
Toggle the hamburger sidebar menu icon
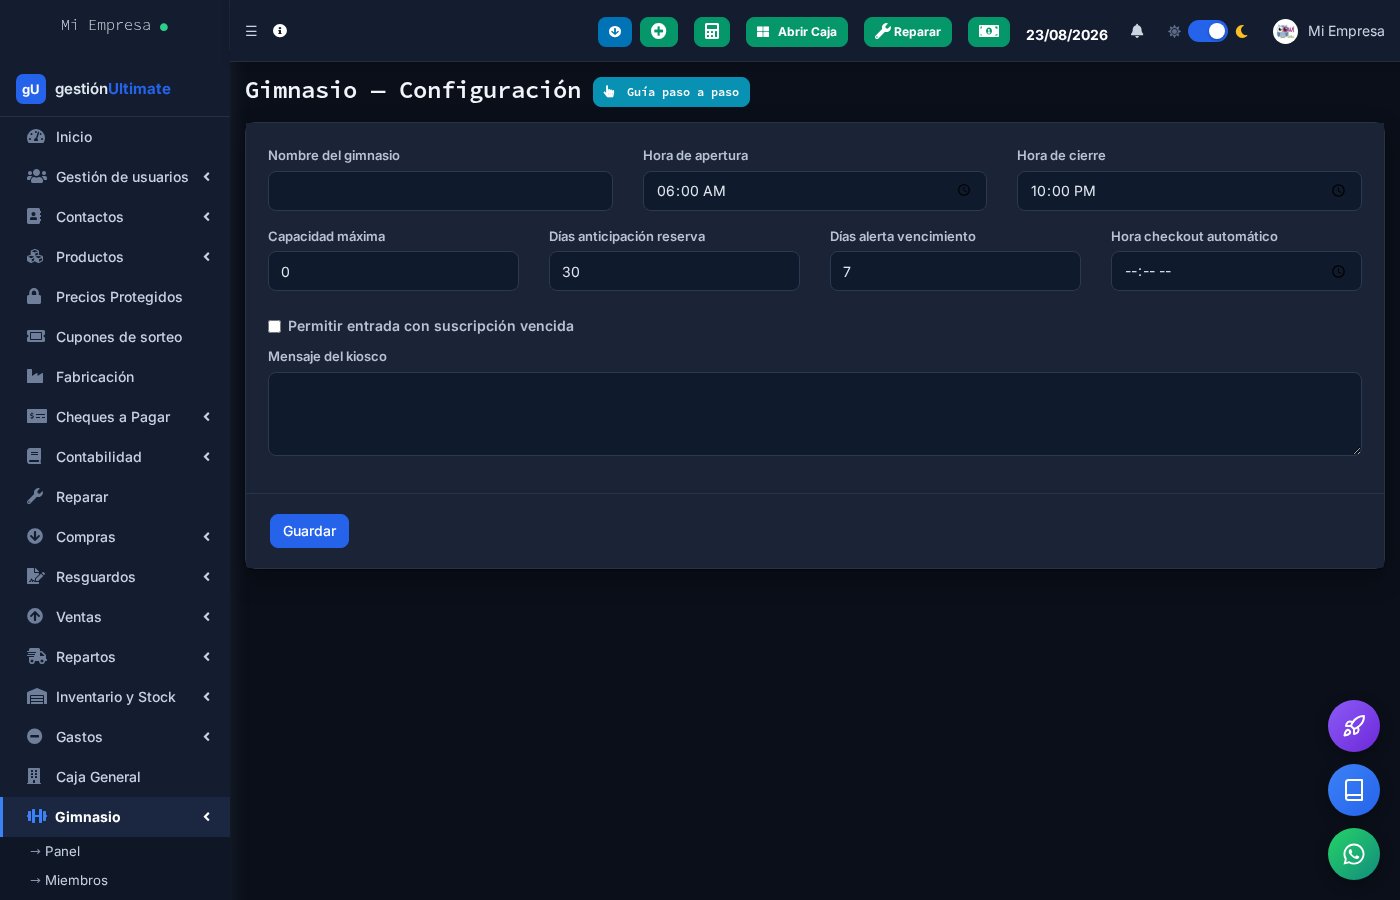point(251,31)
